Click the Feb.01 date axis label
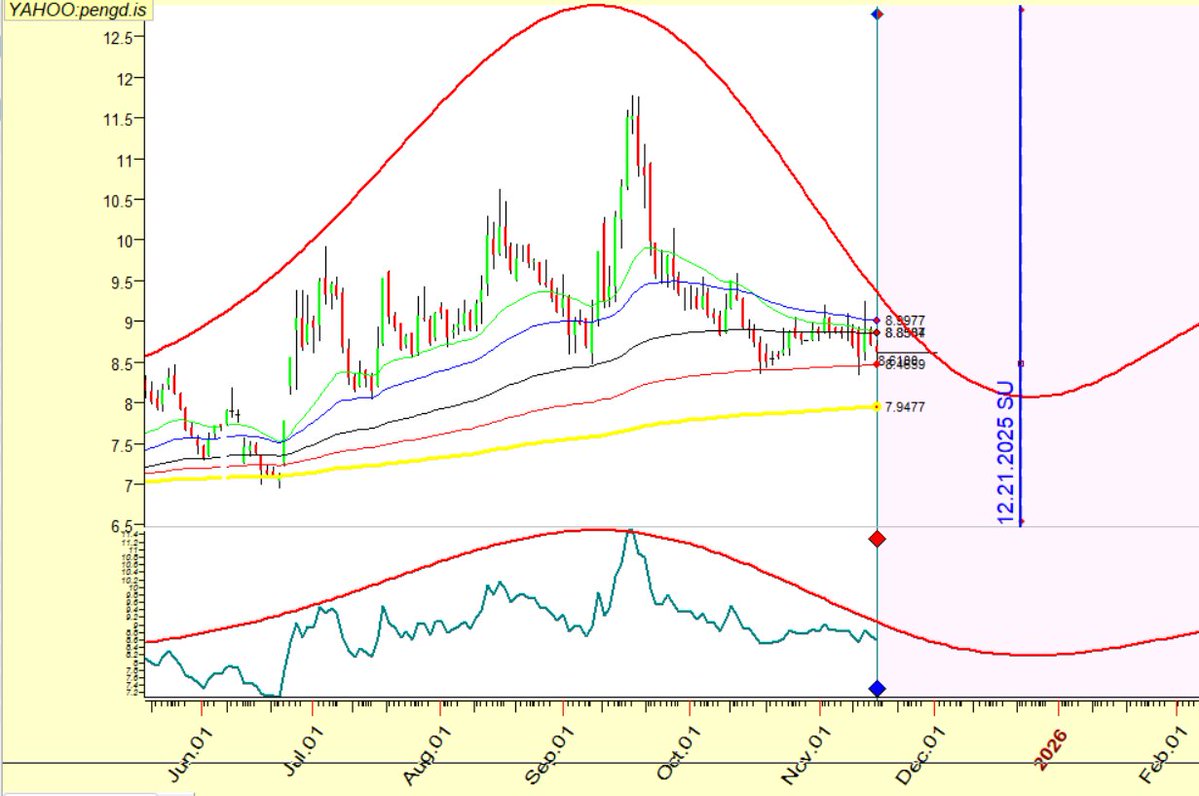This screenshot has height=796, width=1199. [1165, 755]
